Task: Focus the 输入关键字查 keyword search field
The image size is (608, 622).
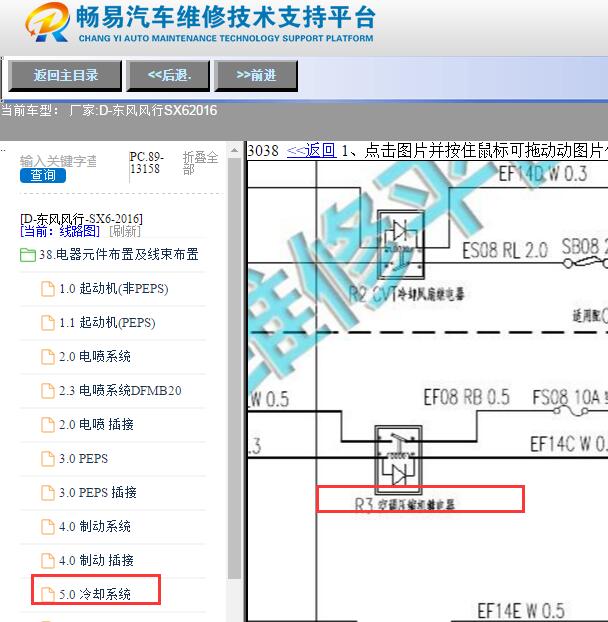Action: click(x=58, y=161)
